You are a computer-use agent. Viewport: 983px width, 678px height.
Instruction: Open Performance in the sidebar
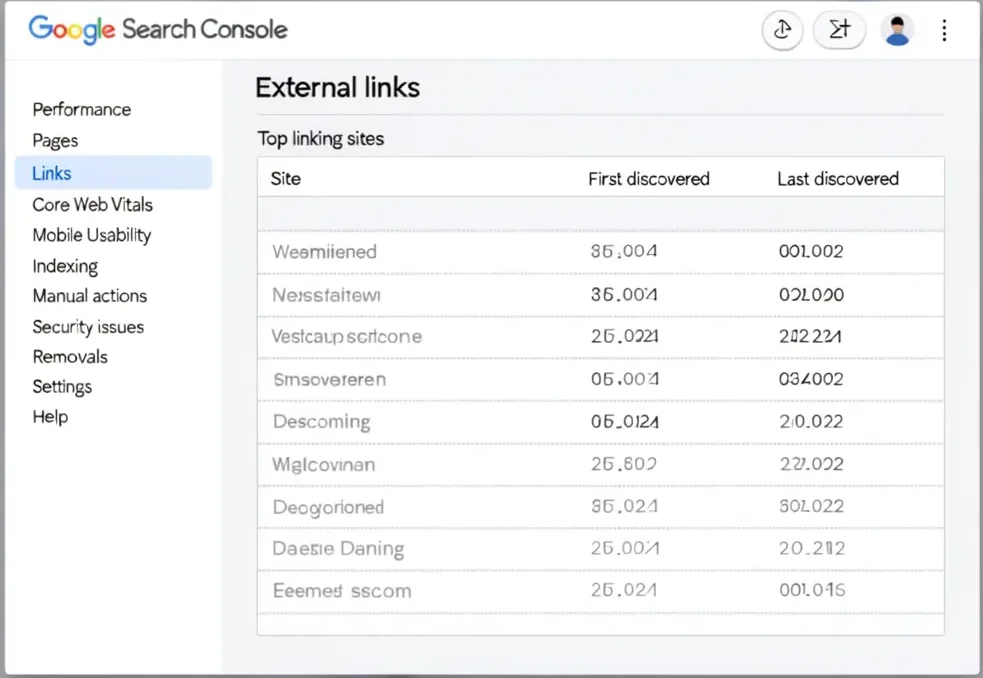pyautogui.click(x=81, y=110)
